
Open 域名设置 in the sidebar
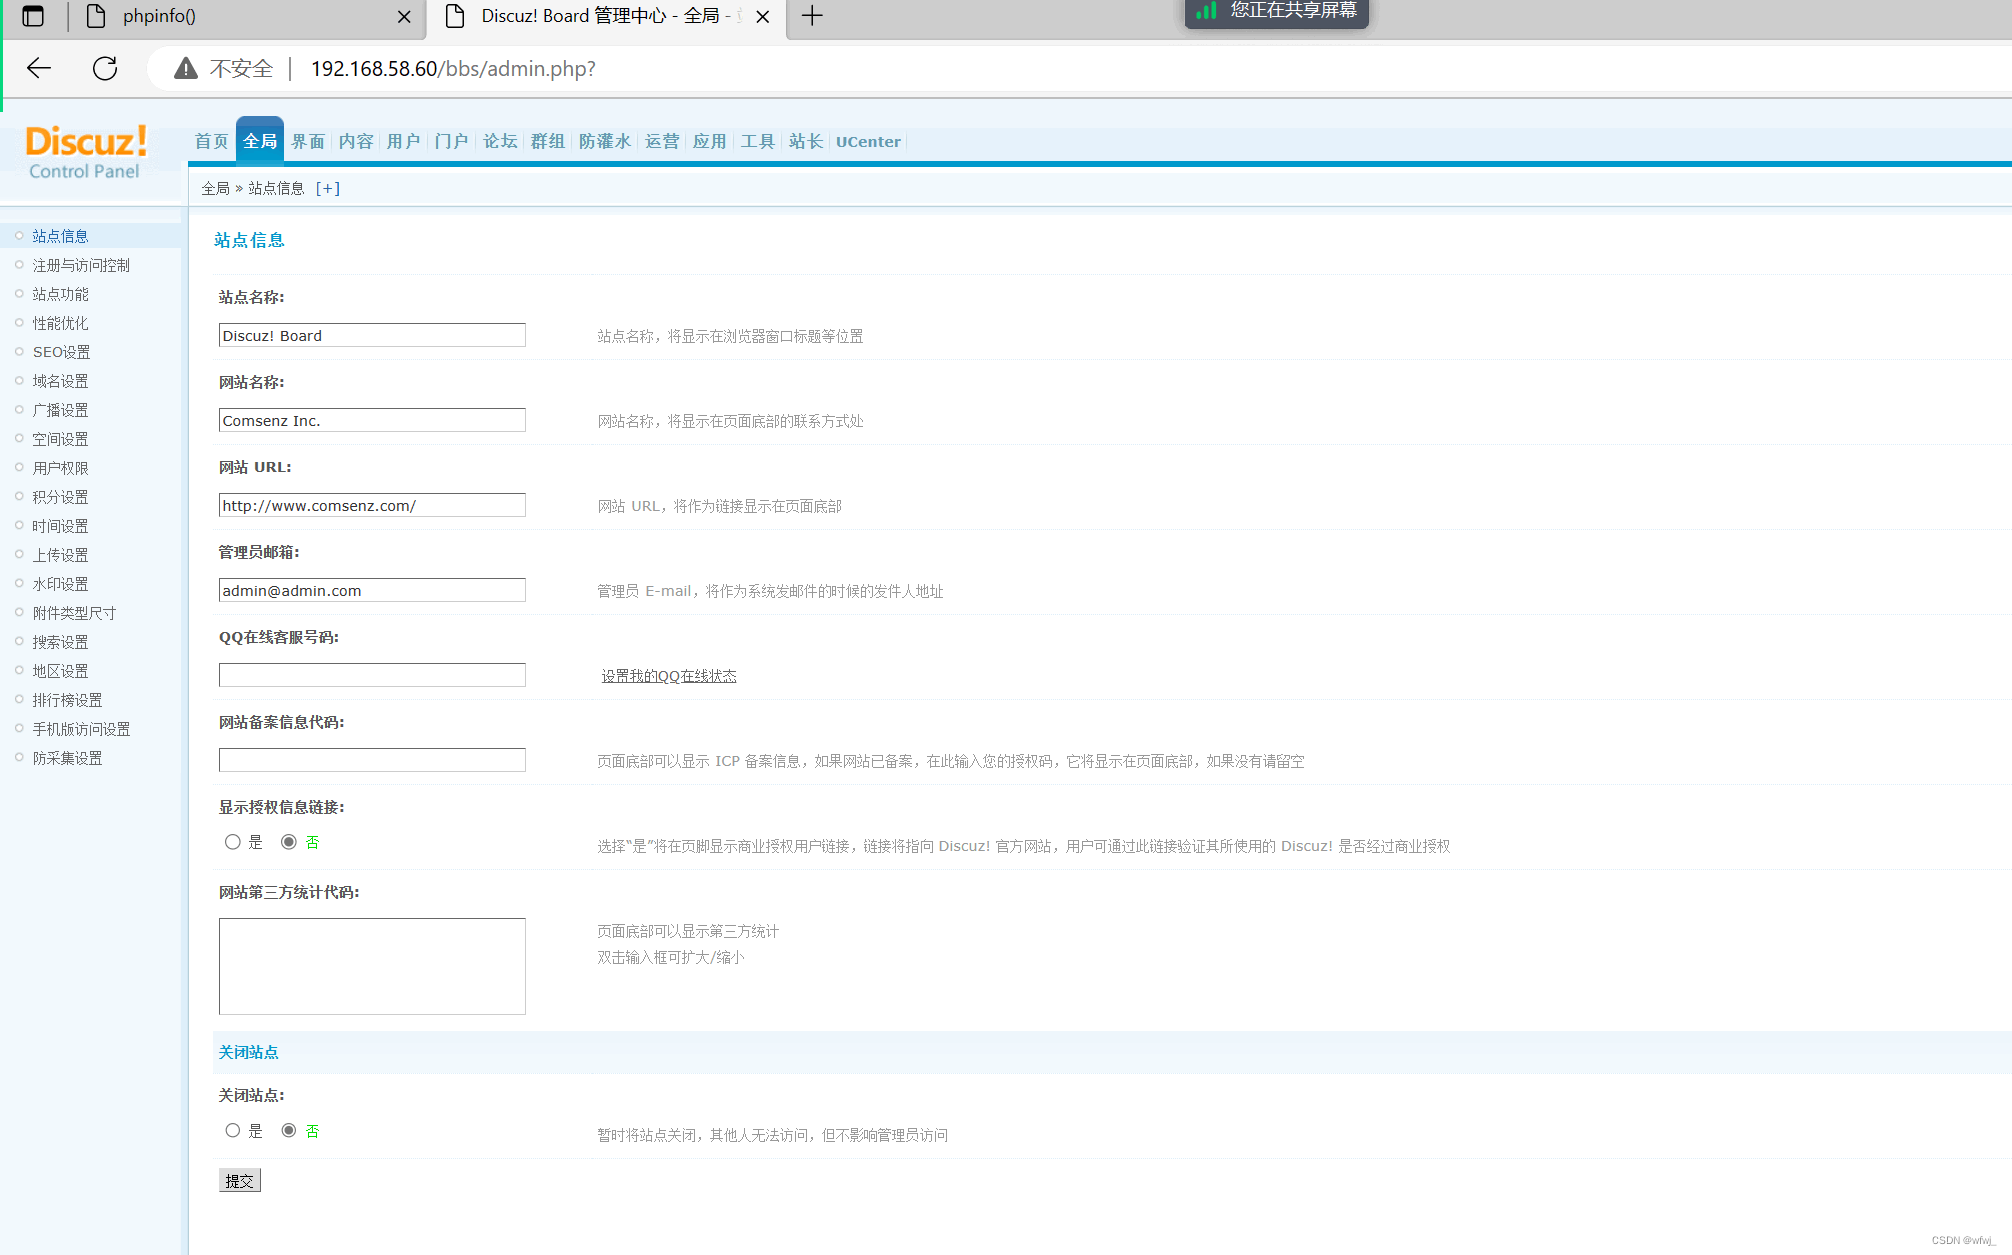[x=60, y=381]
